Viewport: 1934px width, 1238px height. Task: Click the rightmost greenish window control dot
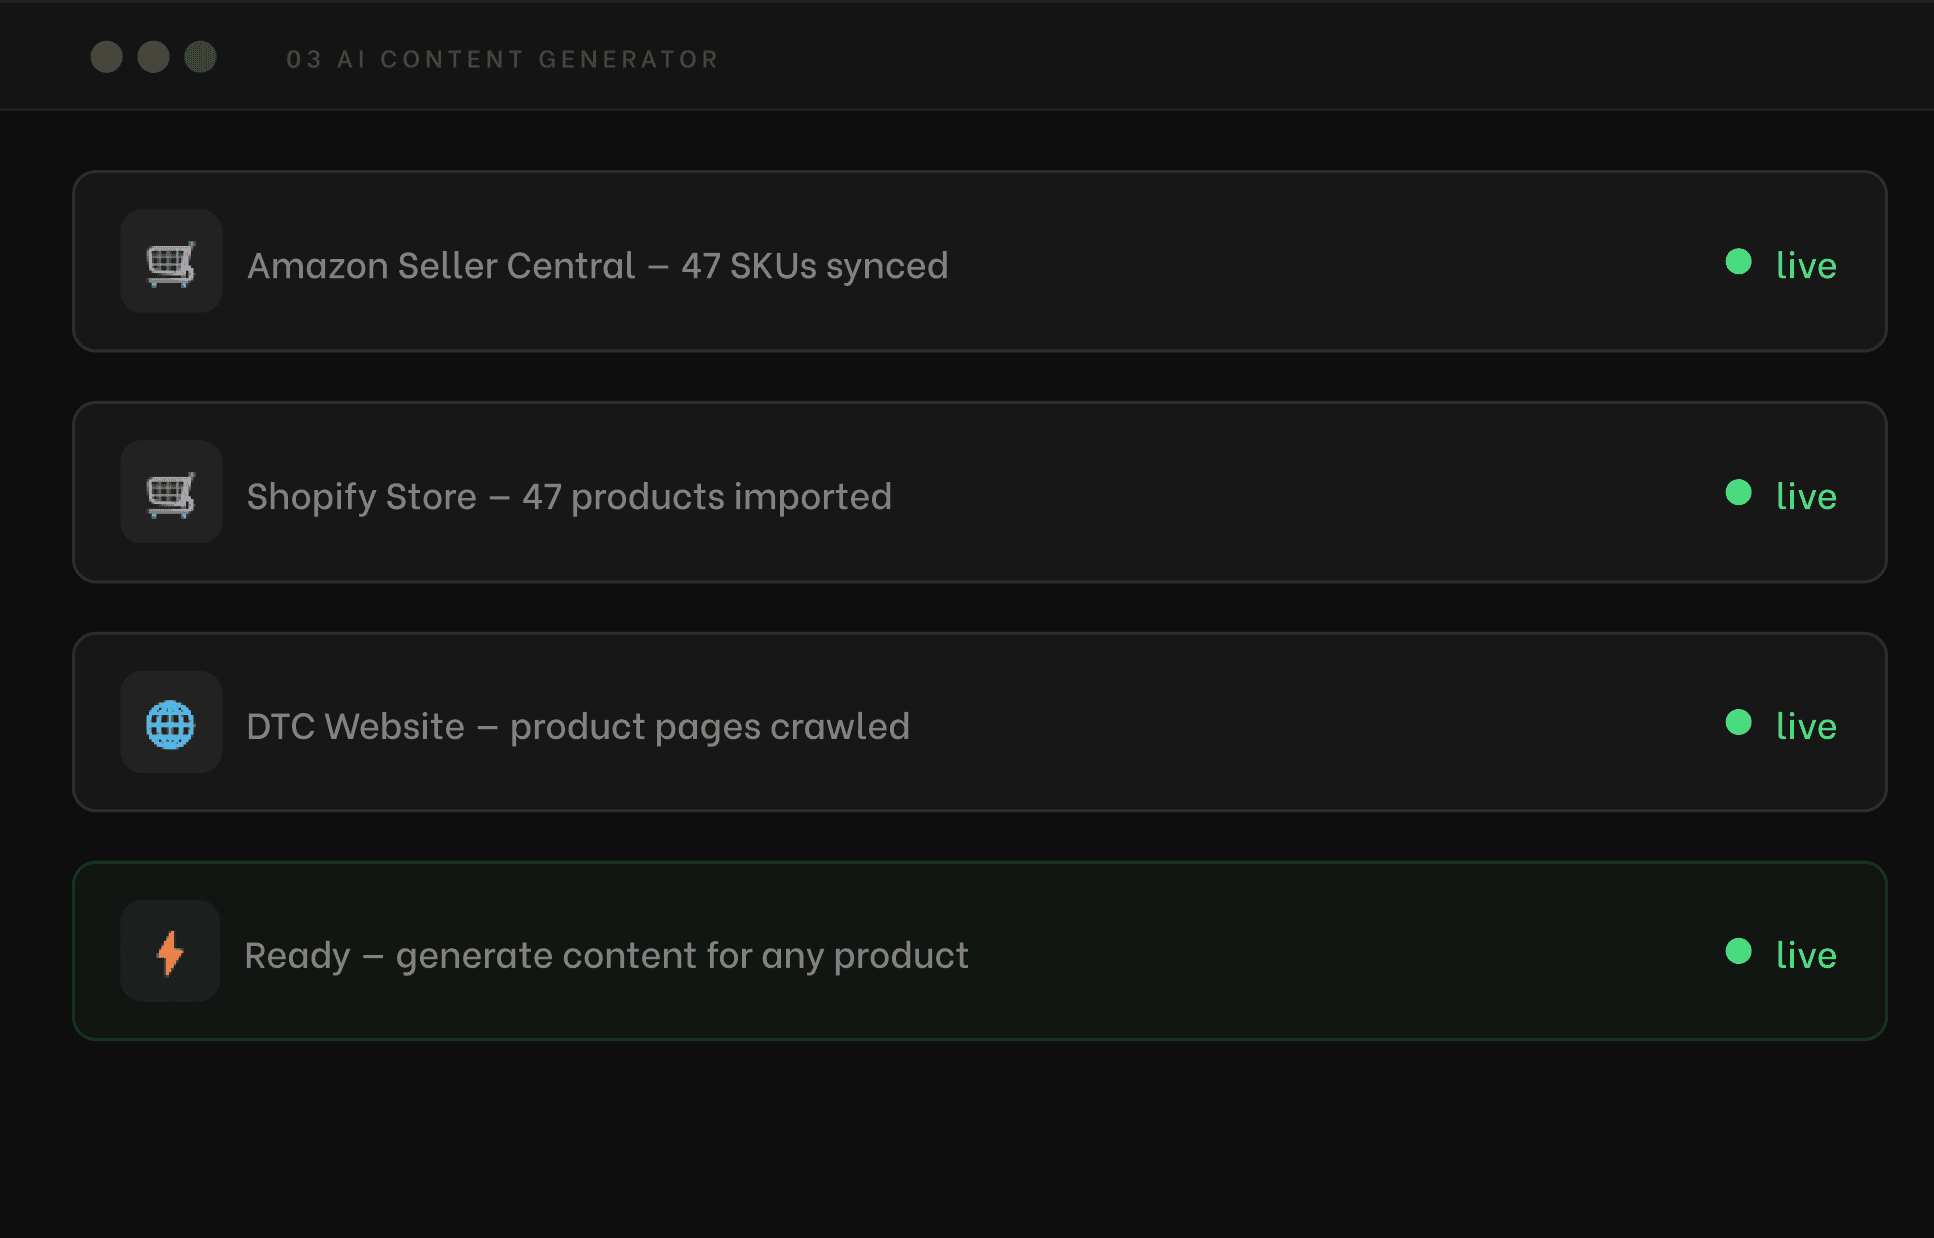pyautogui.click(x=200, y=57)
